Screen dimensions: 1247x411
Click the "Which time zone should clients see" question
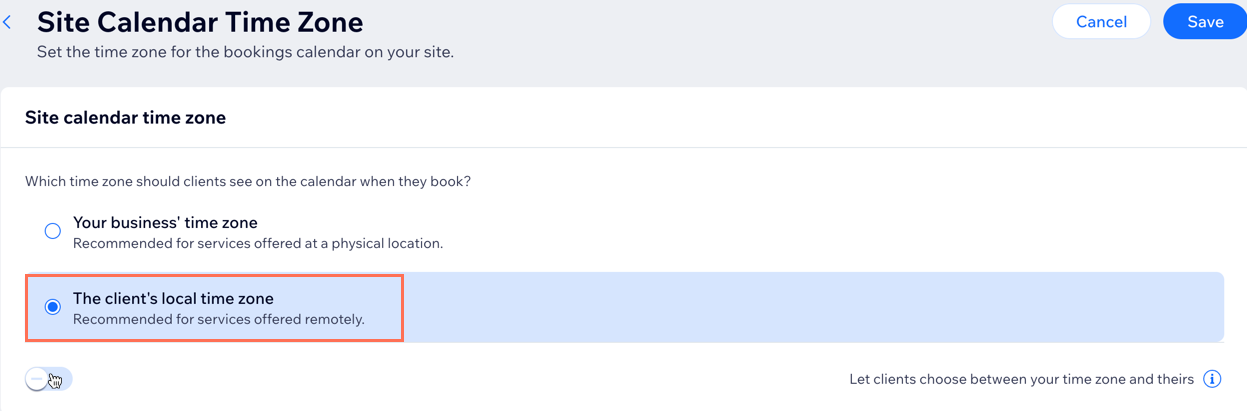click(x=247, y=182)
